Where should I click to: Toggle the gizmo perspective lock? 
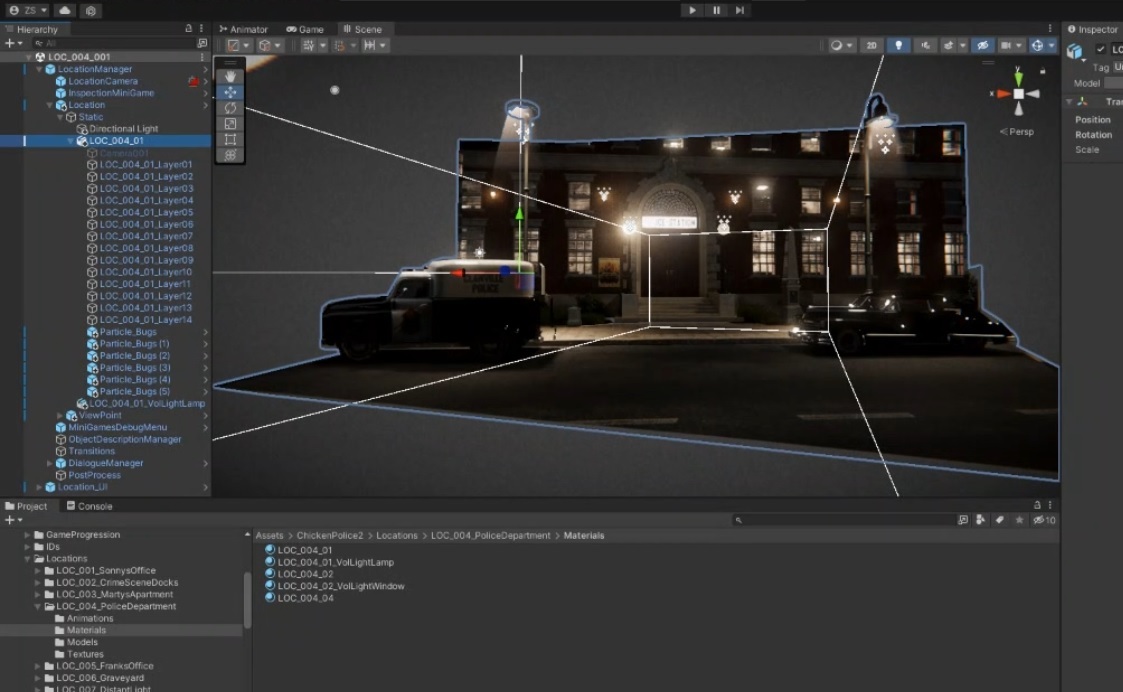click(1042, 71)
